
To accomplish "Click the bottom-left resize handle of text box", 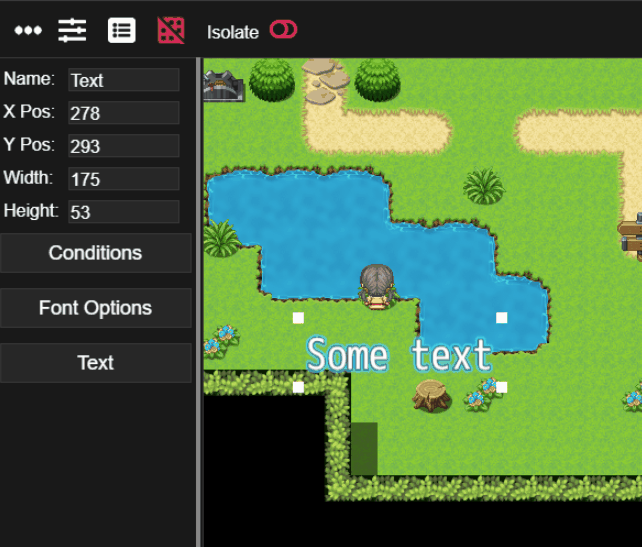I will click(298, 387).
